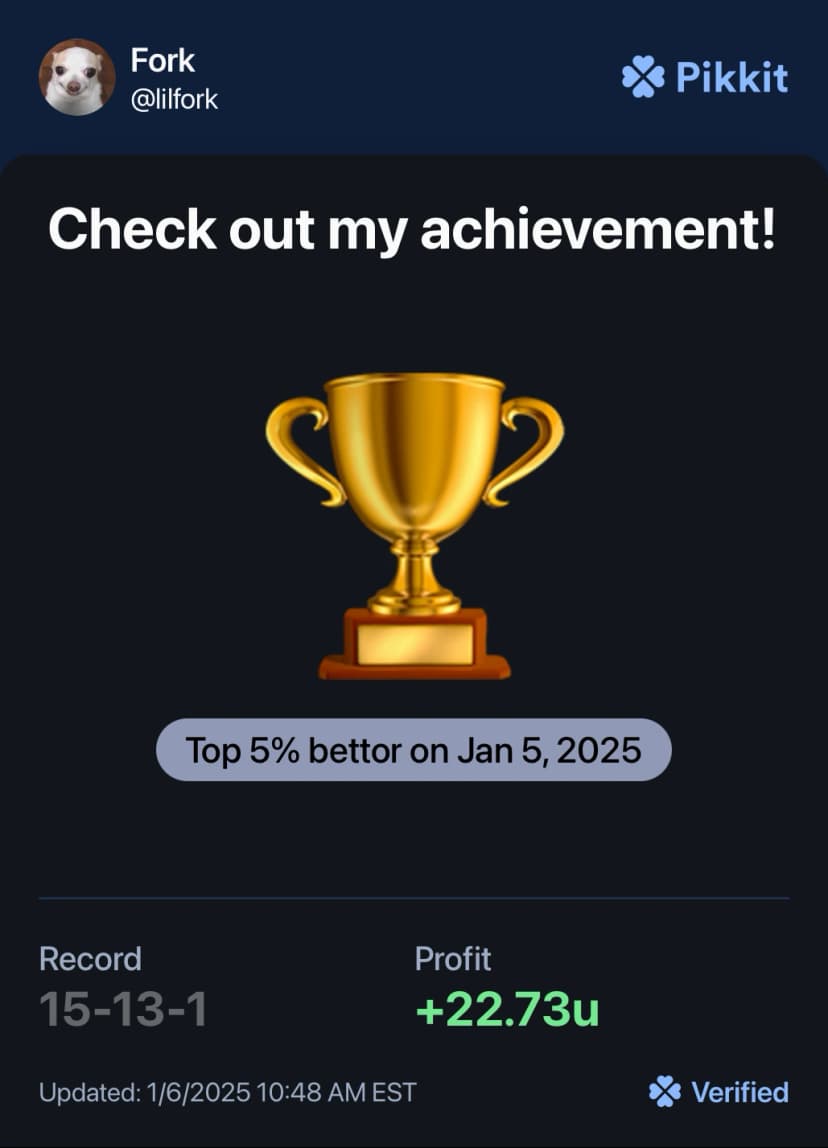Tap the Fork display name
Image resolution: width=828 pixels, height=1148 pixels.
click(163, 61)
